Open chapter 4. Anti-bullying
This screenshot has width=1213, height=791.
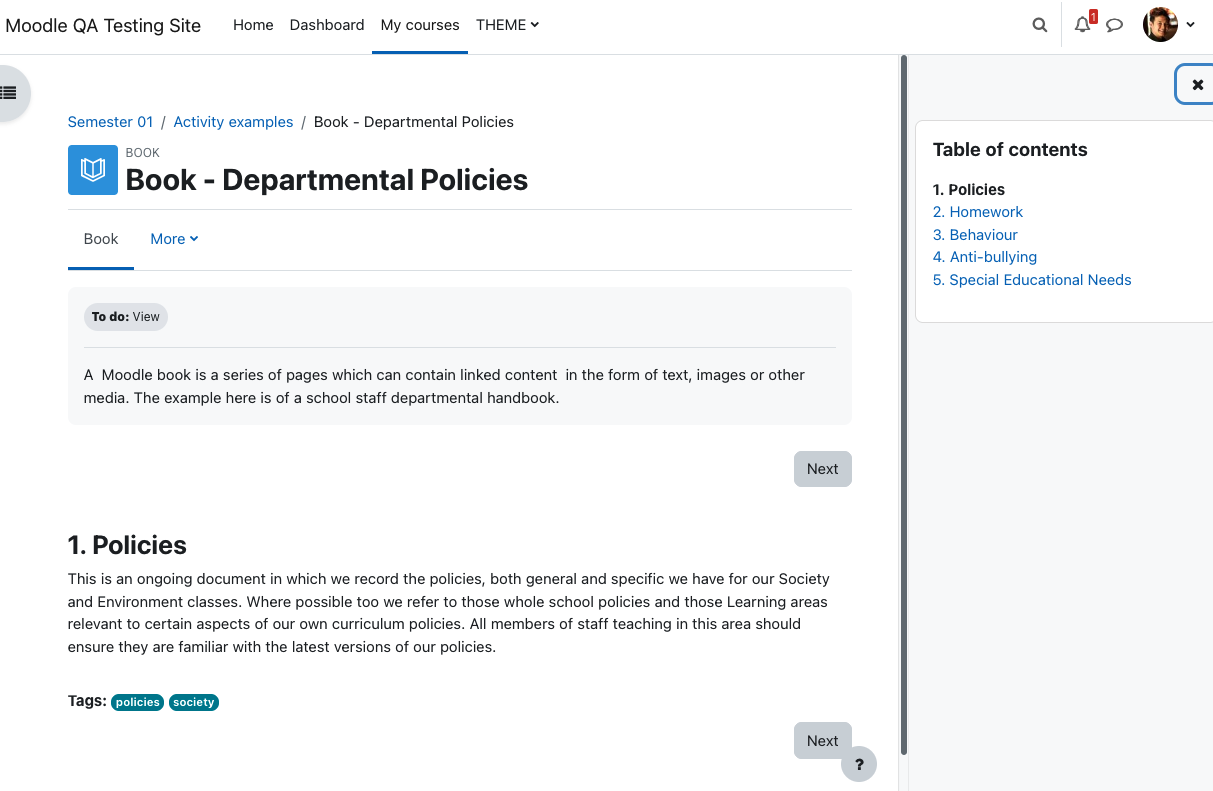985,257
